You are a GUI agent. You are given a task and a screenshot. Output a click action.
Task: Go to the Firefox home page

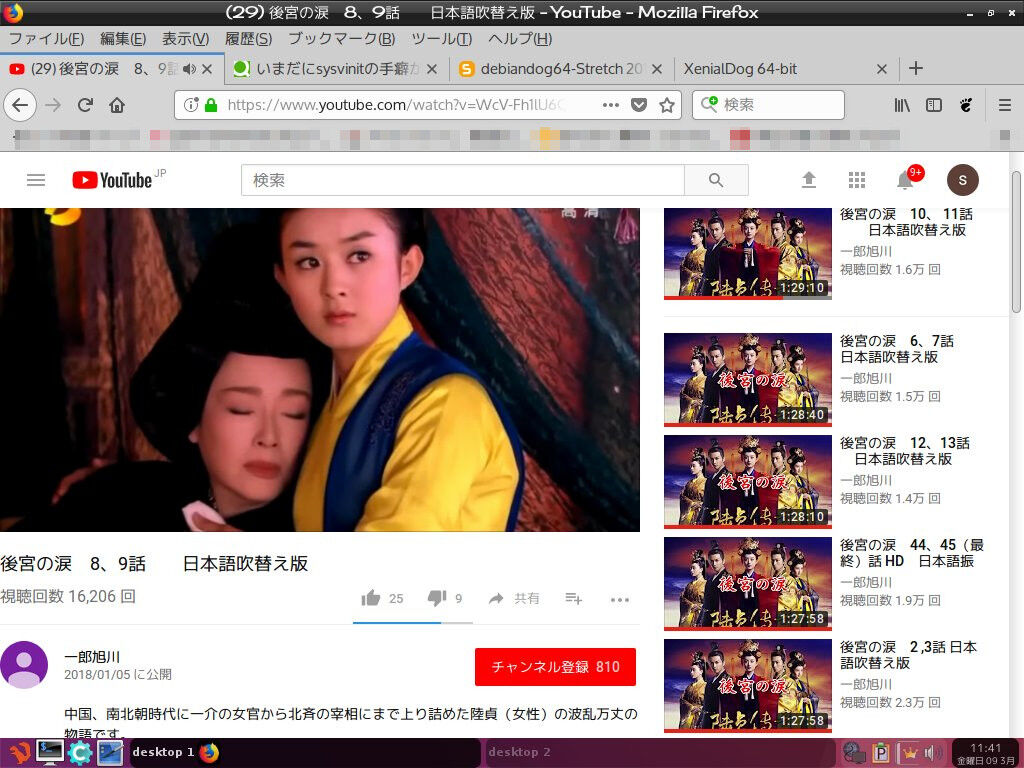(x=117, y=104)
